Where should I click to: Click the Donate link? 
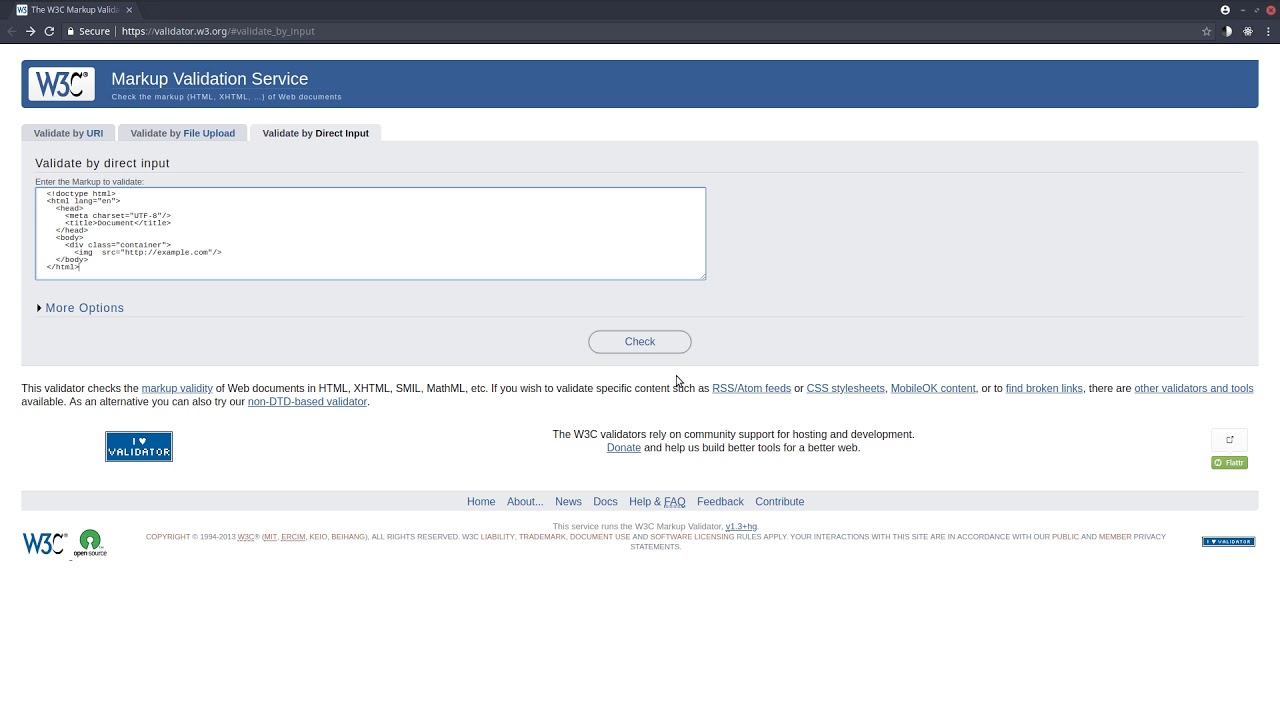(x=623, y=448)
